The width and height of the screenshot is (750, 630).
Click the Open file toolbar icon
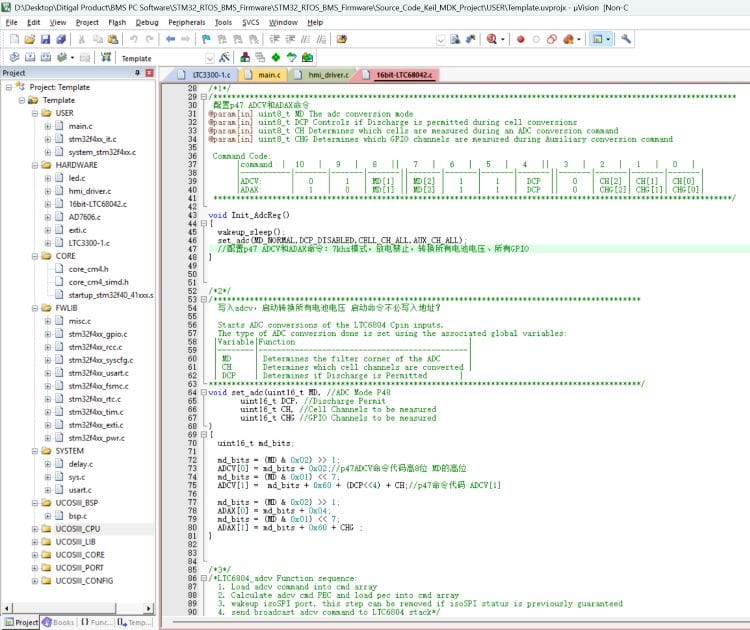click(30, 39)
